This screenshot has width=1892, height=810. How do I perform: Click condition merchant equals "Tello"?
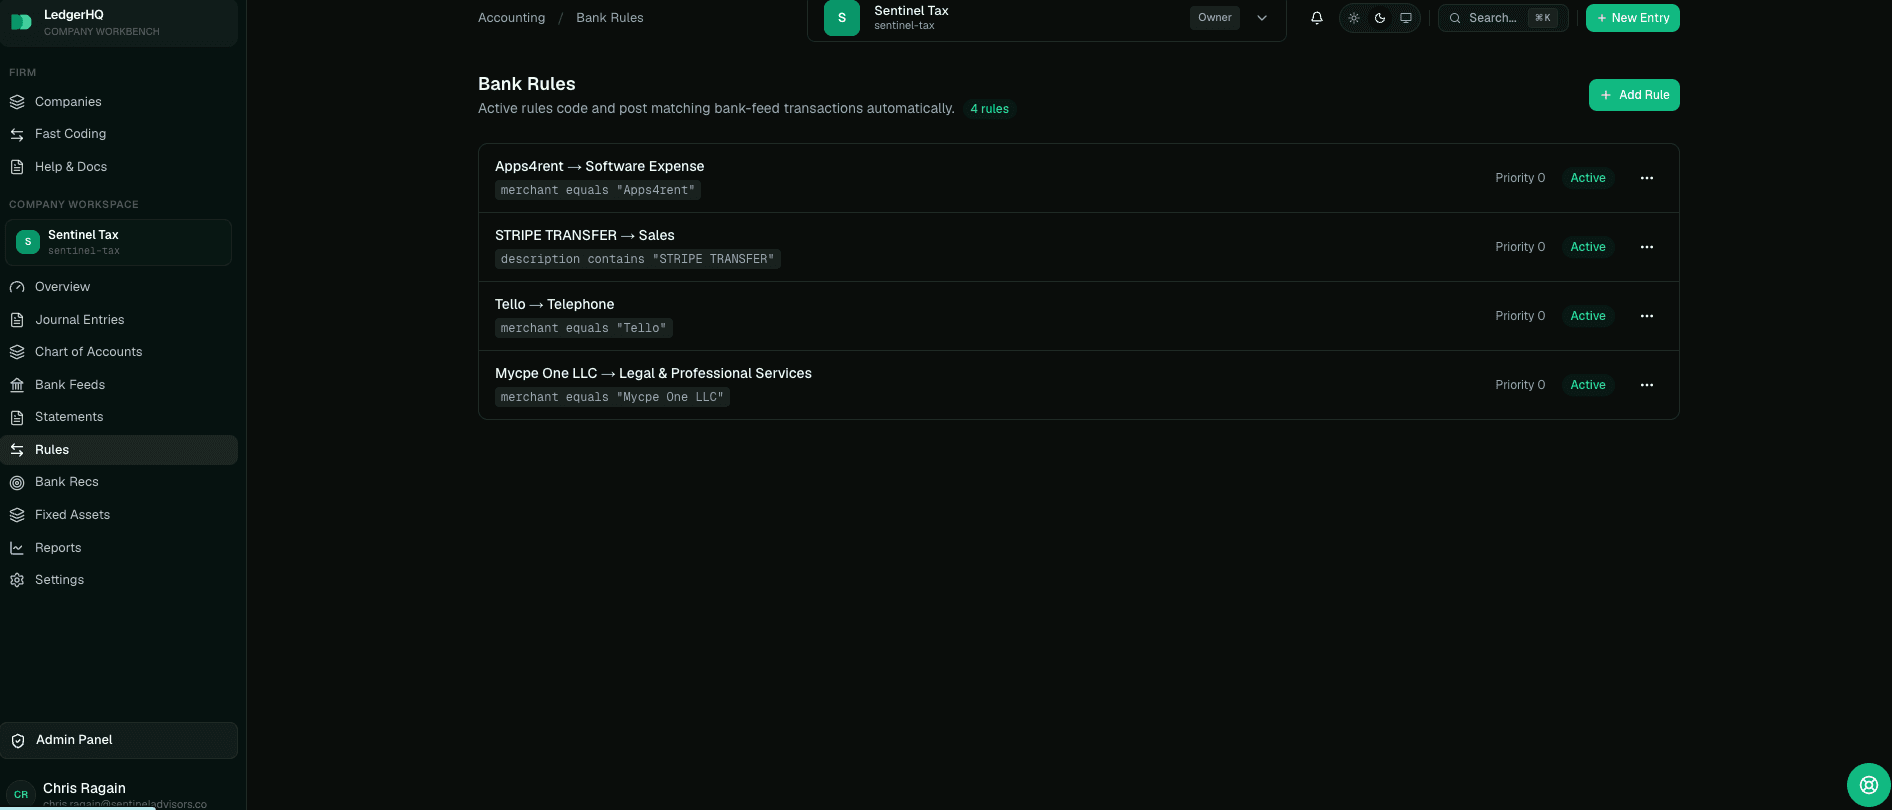tap(584, 328)
